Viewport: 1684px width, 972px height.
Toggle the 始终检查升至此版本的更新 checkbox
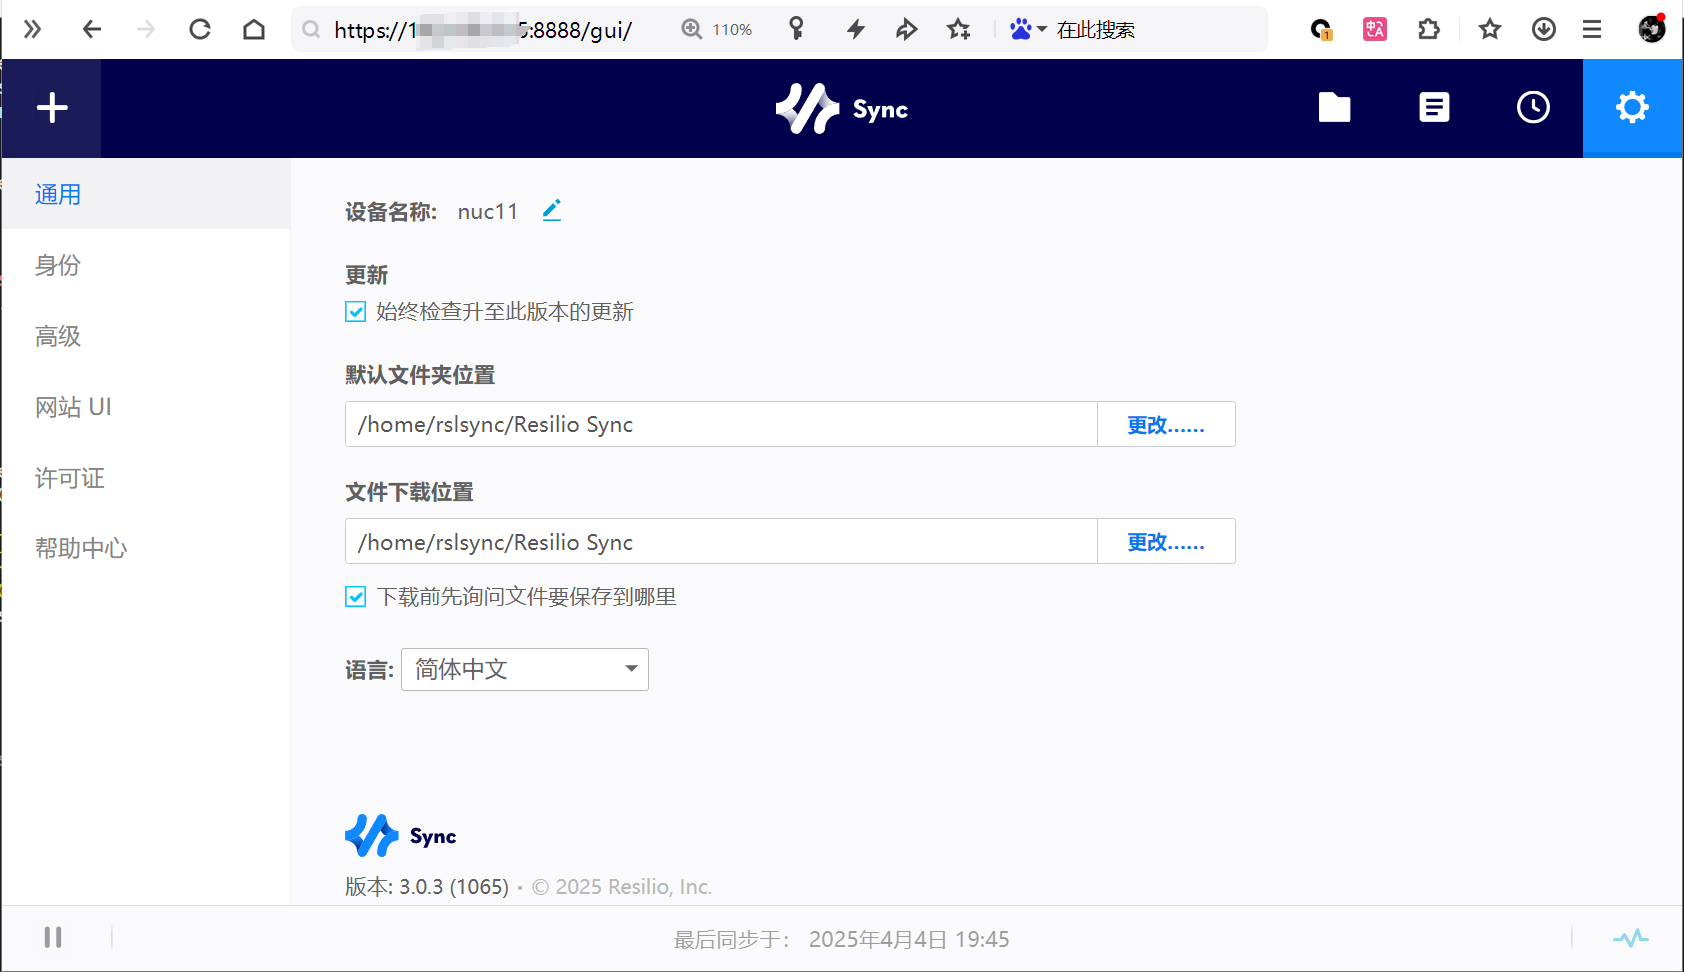click(355, 312)
